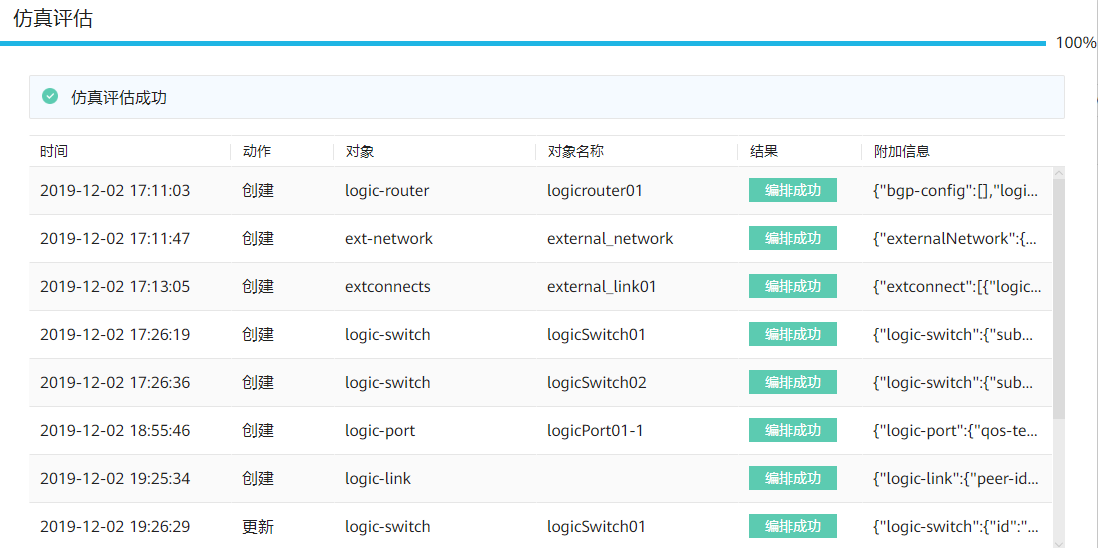Screen dimensions: 1098x548
Task: Open the externalNetwork additional info text
Action: pos(955,238)
